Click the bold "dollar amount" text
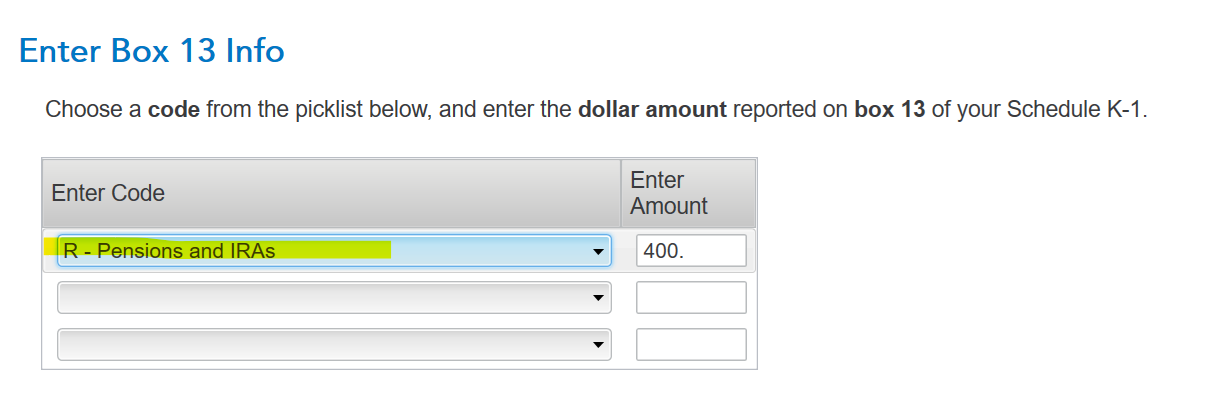Image resolution: width=1222 pixels, height=418 pixels. (652, 110)
